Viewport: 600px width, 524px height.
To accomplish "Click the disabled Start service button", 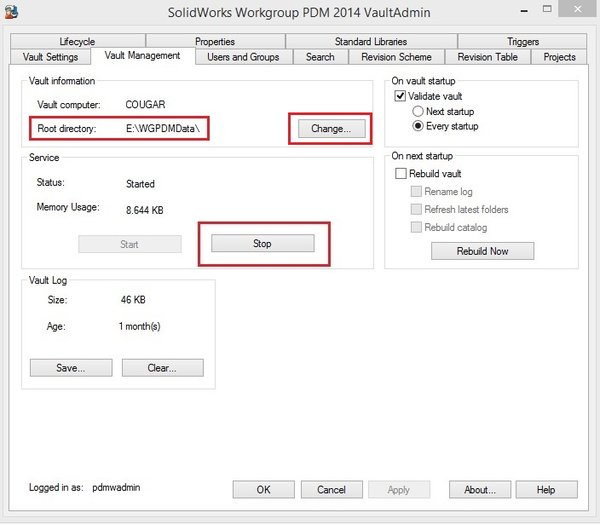I will (x=130, y=244).
